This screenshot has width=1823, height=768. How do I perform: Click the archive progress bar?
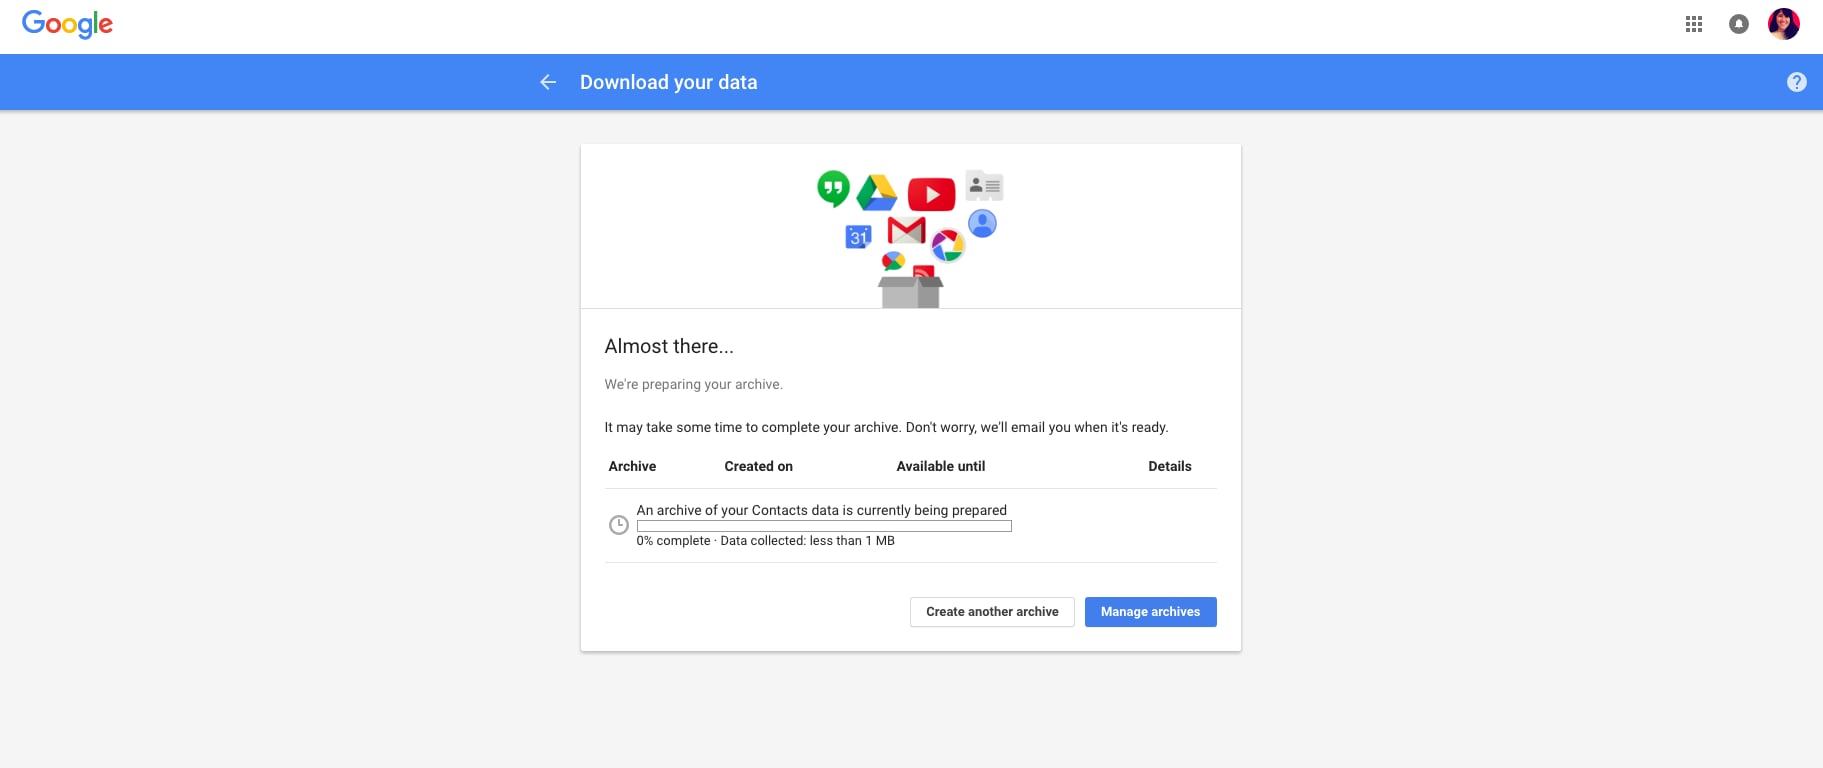[x=824, y=526]
